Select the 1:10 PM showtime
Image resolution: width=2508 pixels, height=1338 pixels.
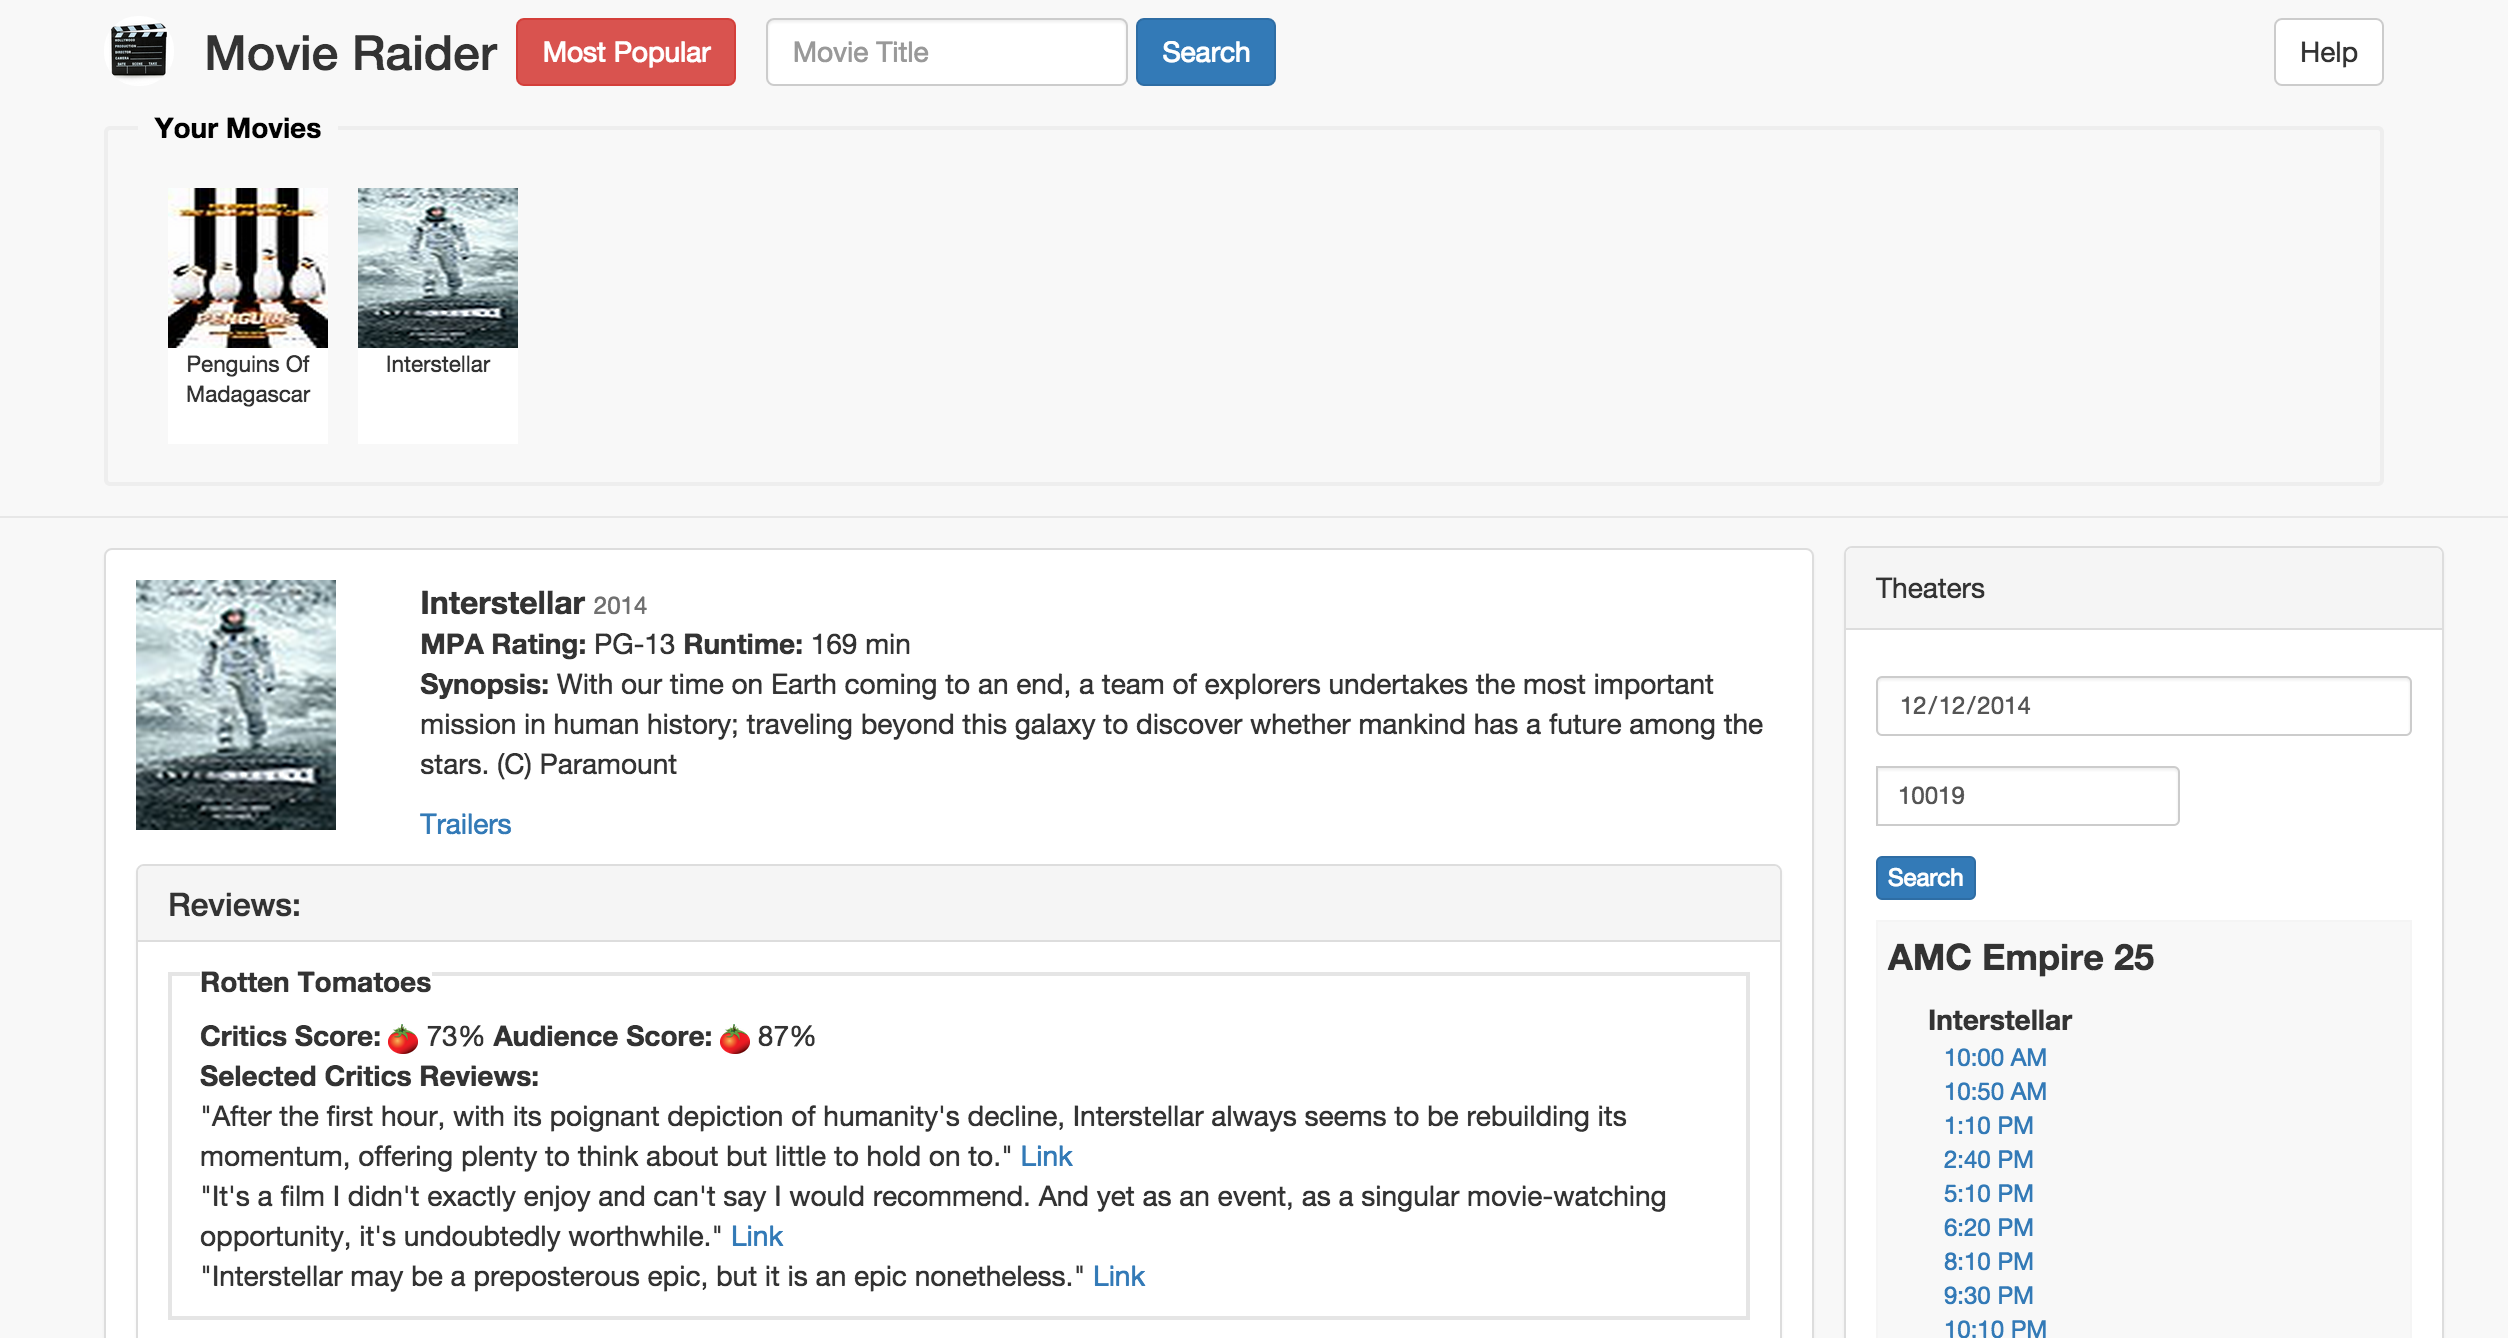pyautogui.click(x=1988, y=1125)
